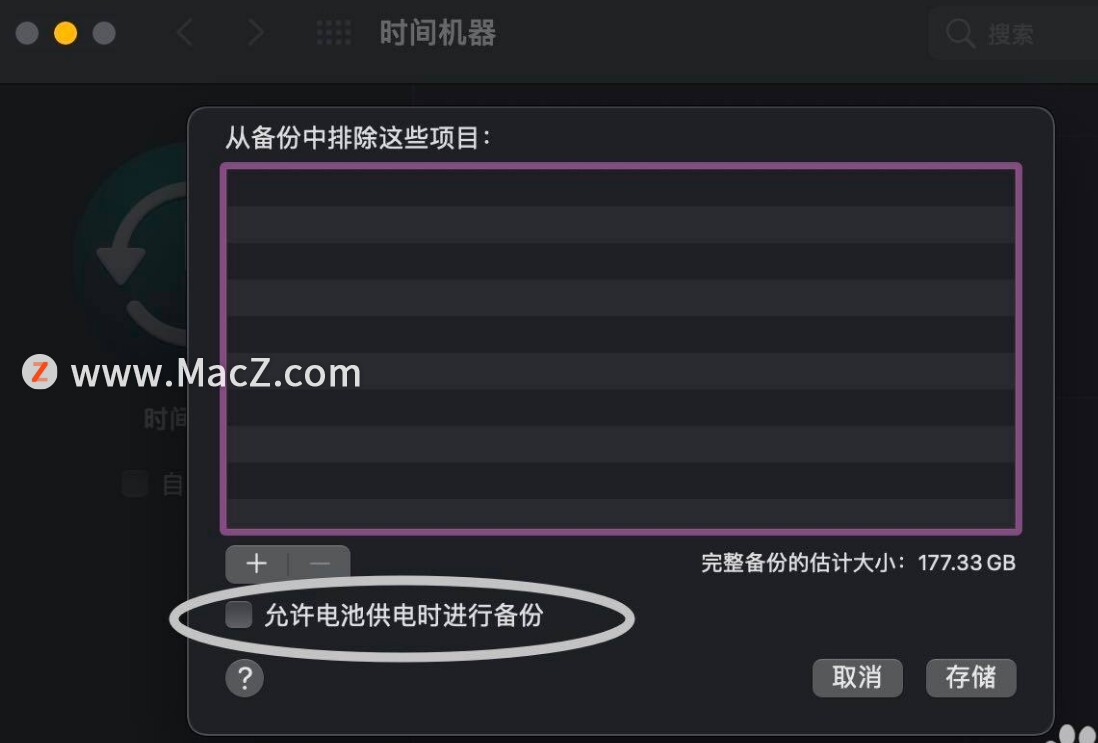
Task: Click the orange Z MacZ logo
Action: pos(39,372)
